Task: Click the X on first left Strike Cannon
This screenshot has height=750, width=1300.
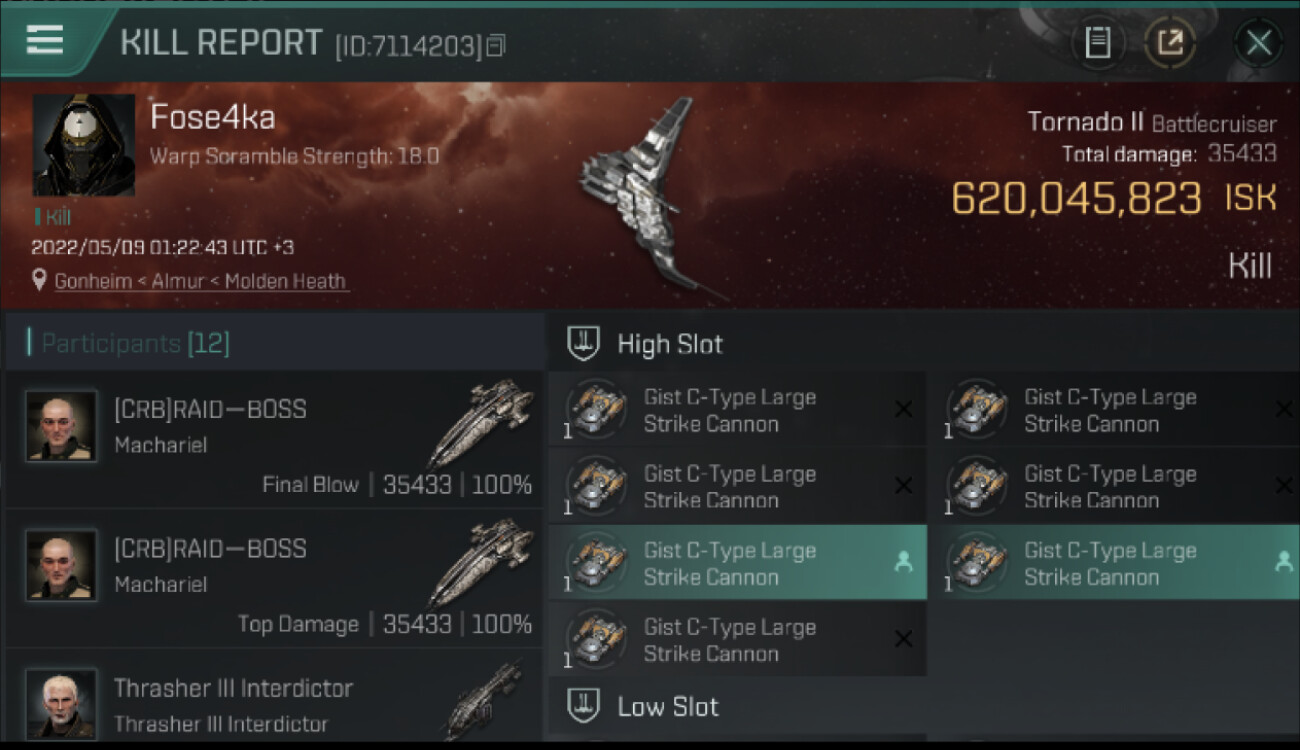Action: pyautogui.click(x=903, y=409)
